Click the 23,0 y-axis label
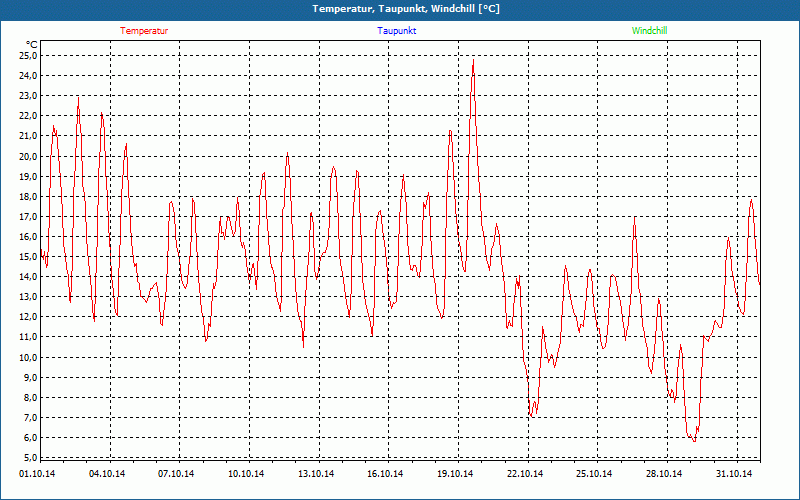 (x=29, y=95)
